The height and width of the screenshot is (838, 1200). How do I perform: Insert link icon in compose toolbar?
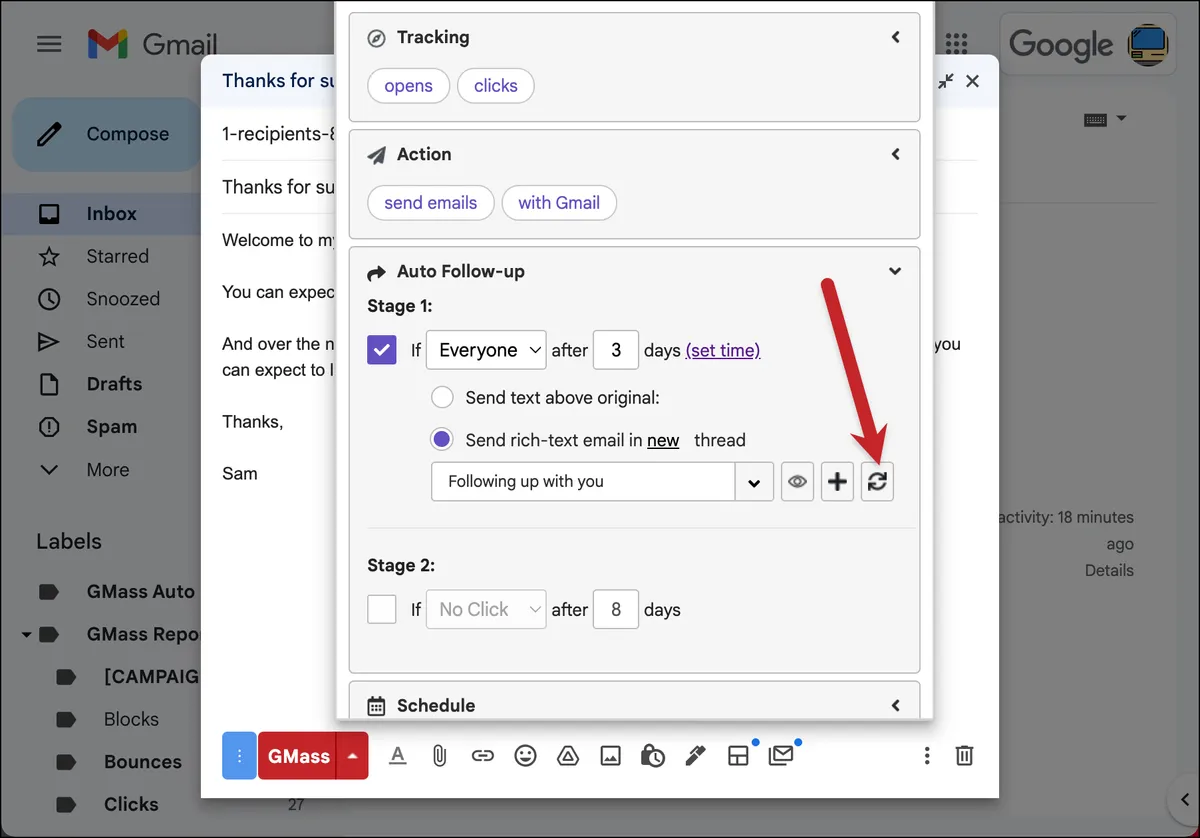(483, 756)
